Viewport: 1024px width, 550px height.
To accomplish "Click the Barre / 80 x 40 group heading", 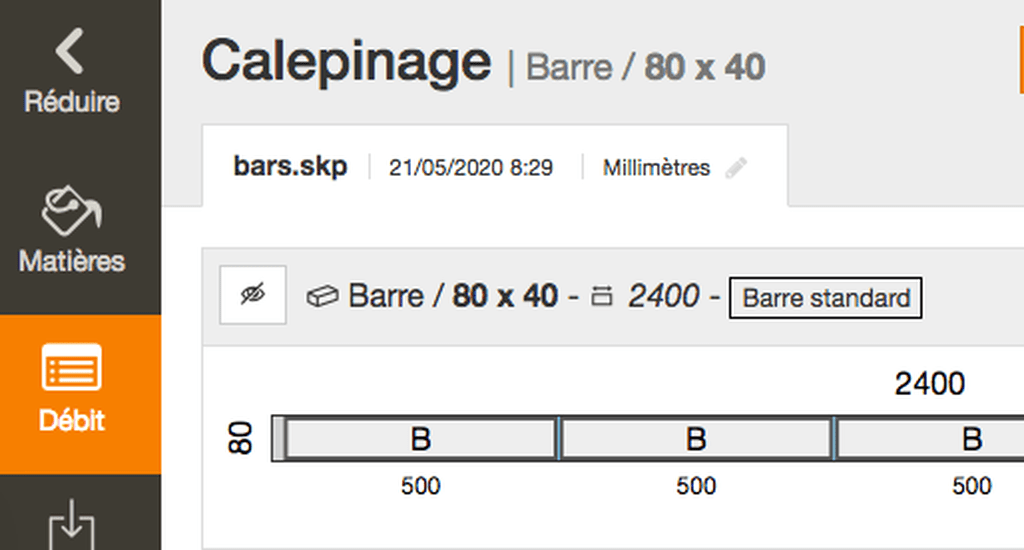I will (453, 296).
